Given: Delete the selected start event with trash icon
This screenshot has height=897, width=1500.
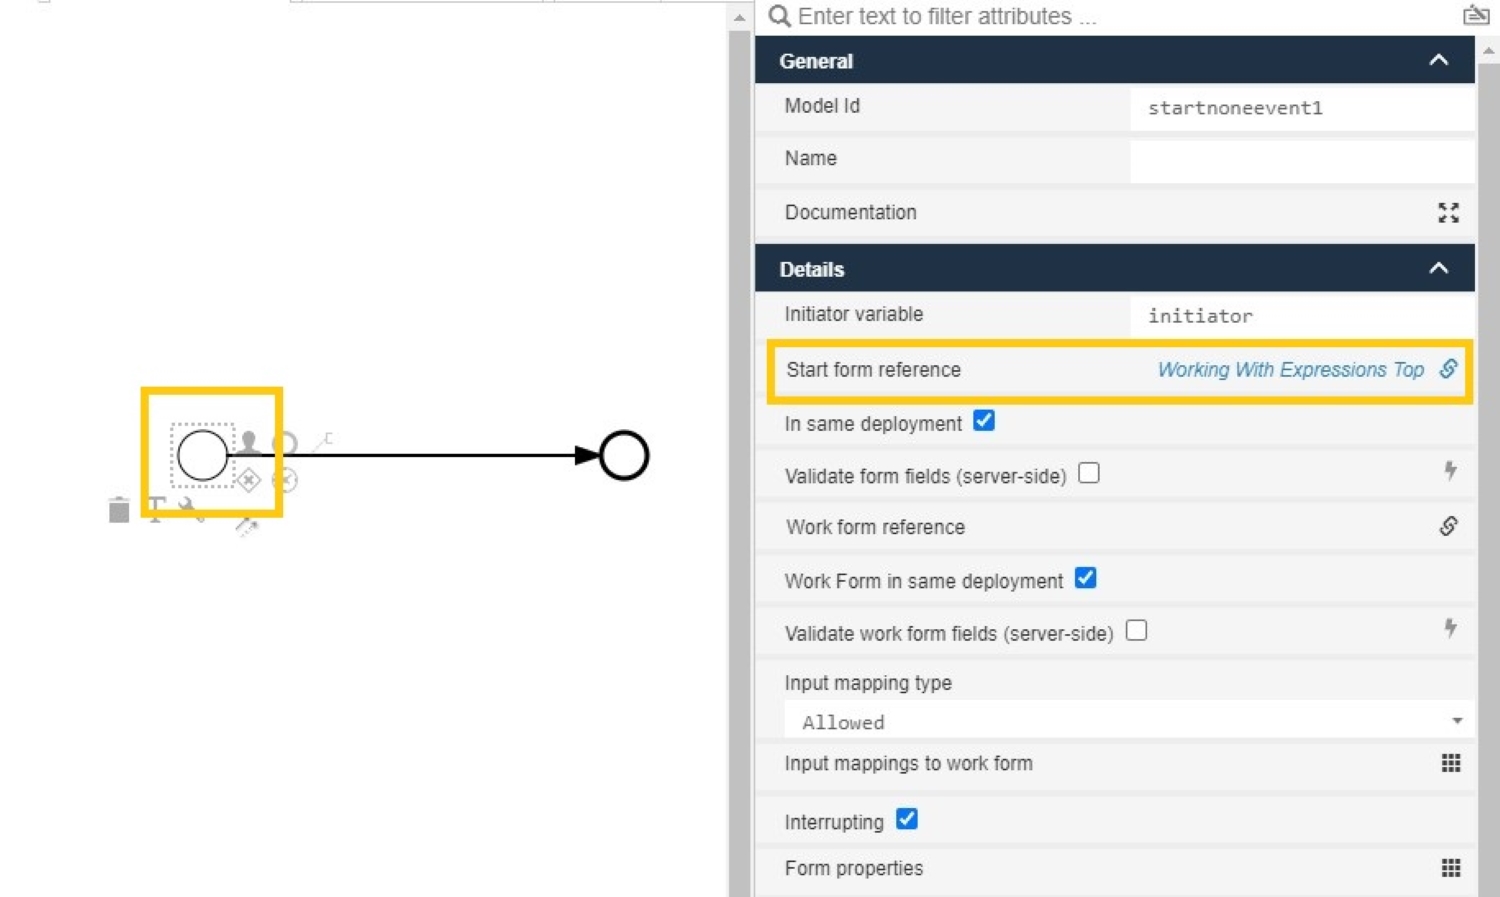Looking at the screenshot, I should click(119, 510).
